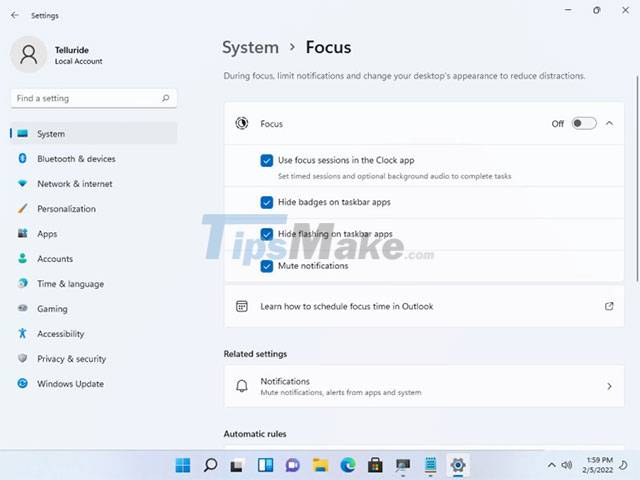This screenshot has height=480, width=640.
Task: Uncheck Hide badges on taskbar apps
Action: pyautogui.click(x=267, y=202)
